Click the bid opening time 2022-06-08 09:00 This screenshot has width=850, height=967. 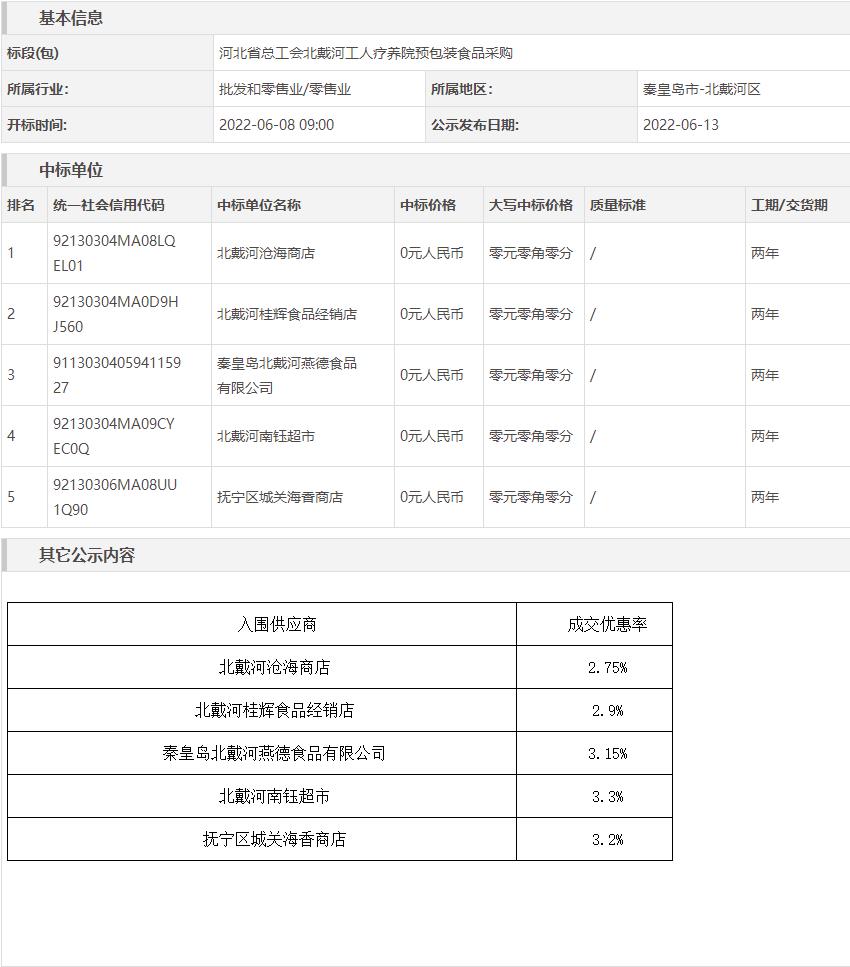276,125
